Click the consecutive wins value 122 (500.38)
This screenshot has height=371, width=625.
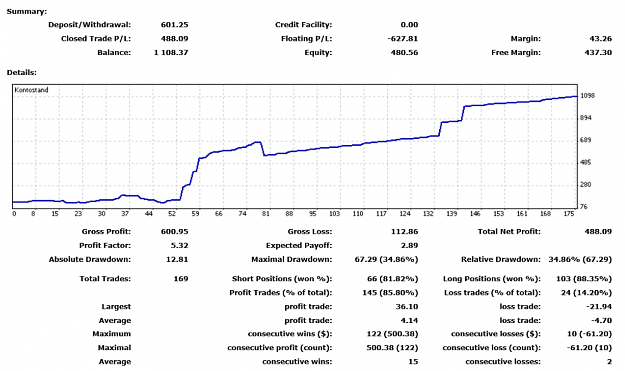392,334
